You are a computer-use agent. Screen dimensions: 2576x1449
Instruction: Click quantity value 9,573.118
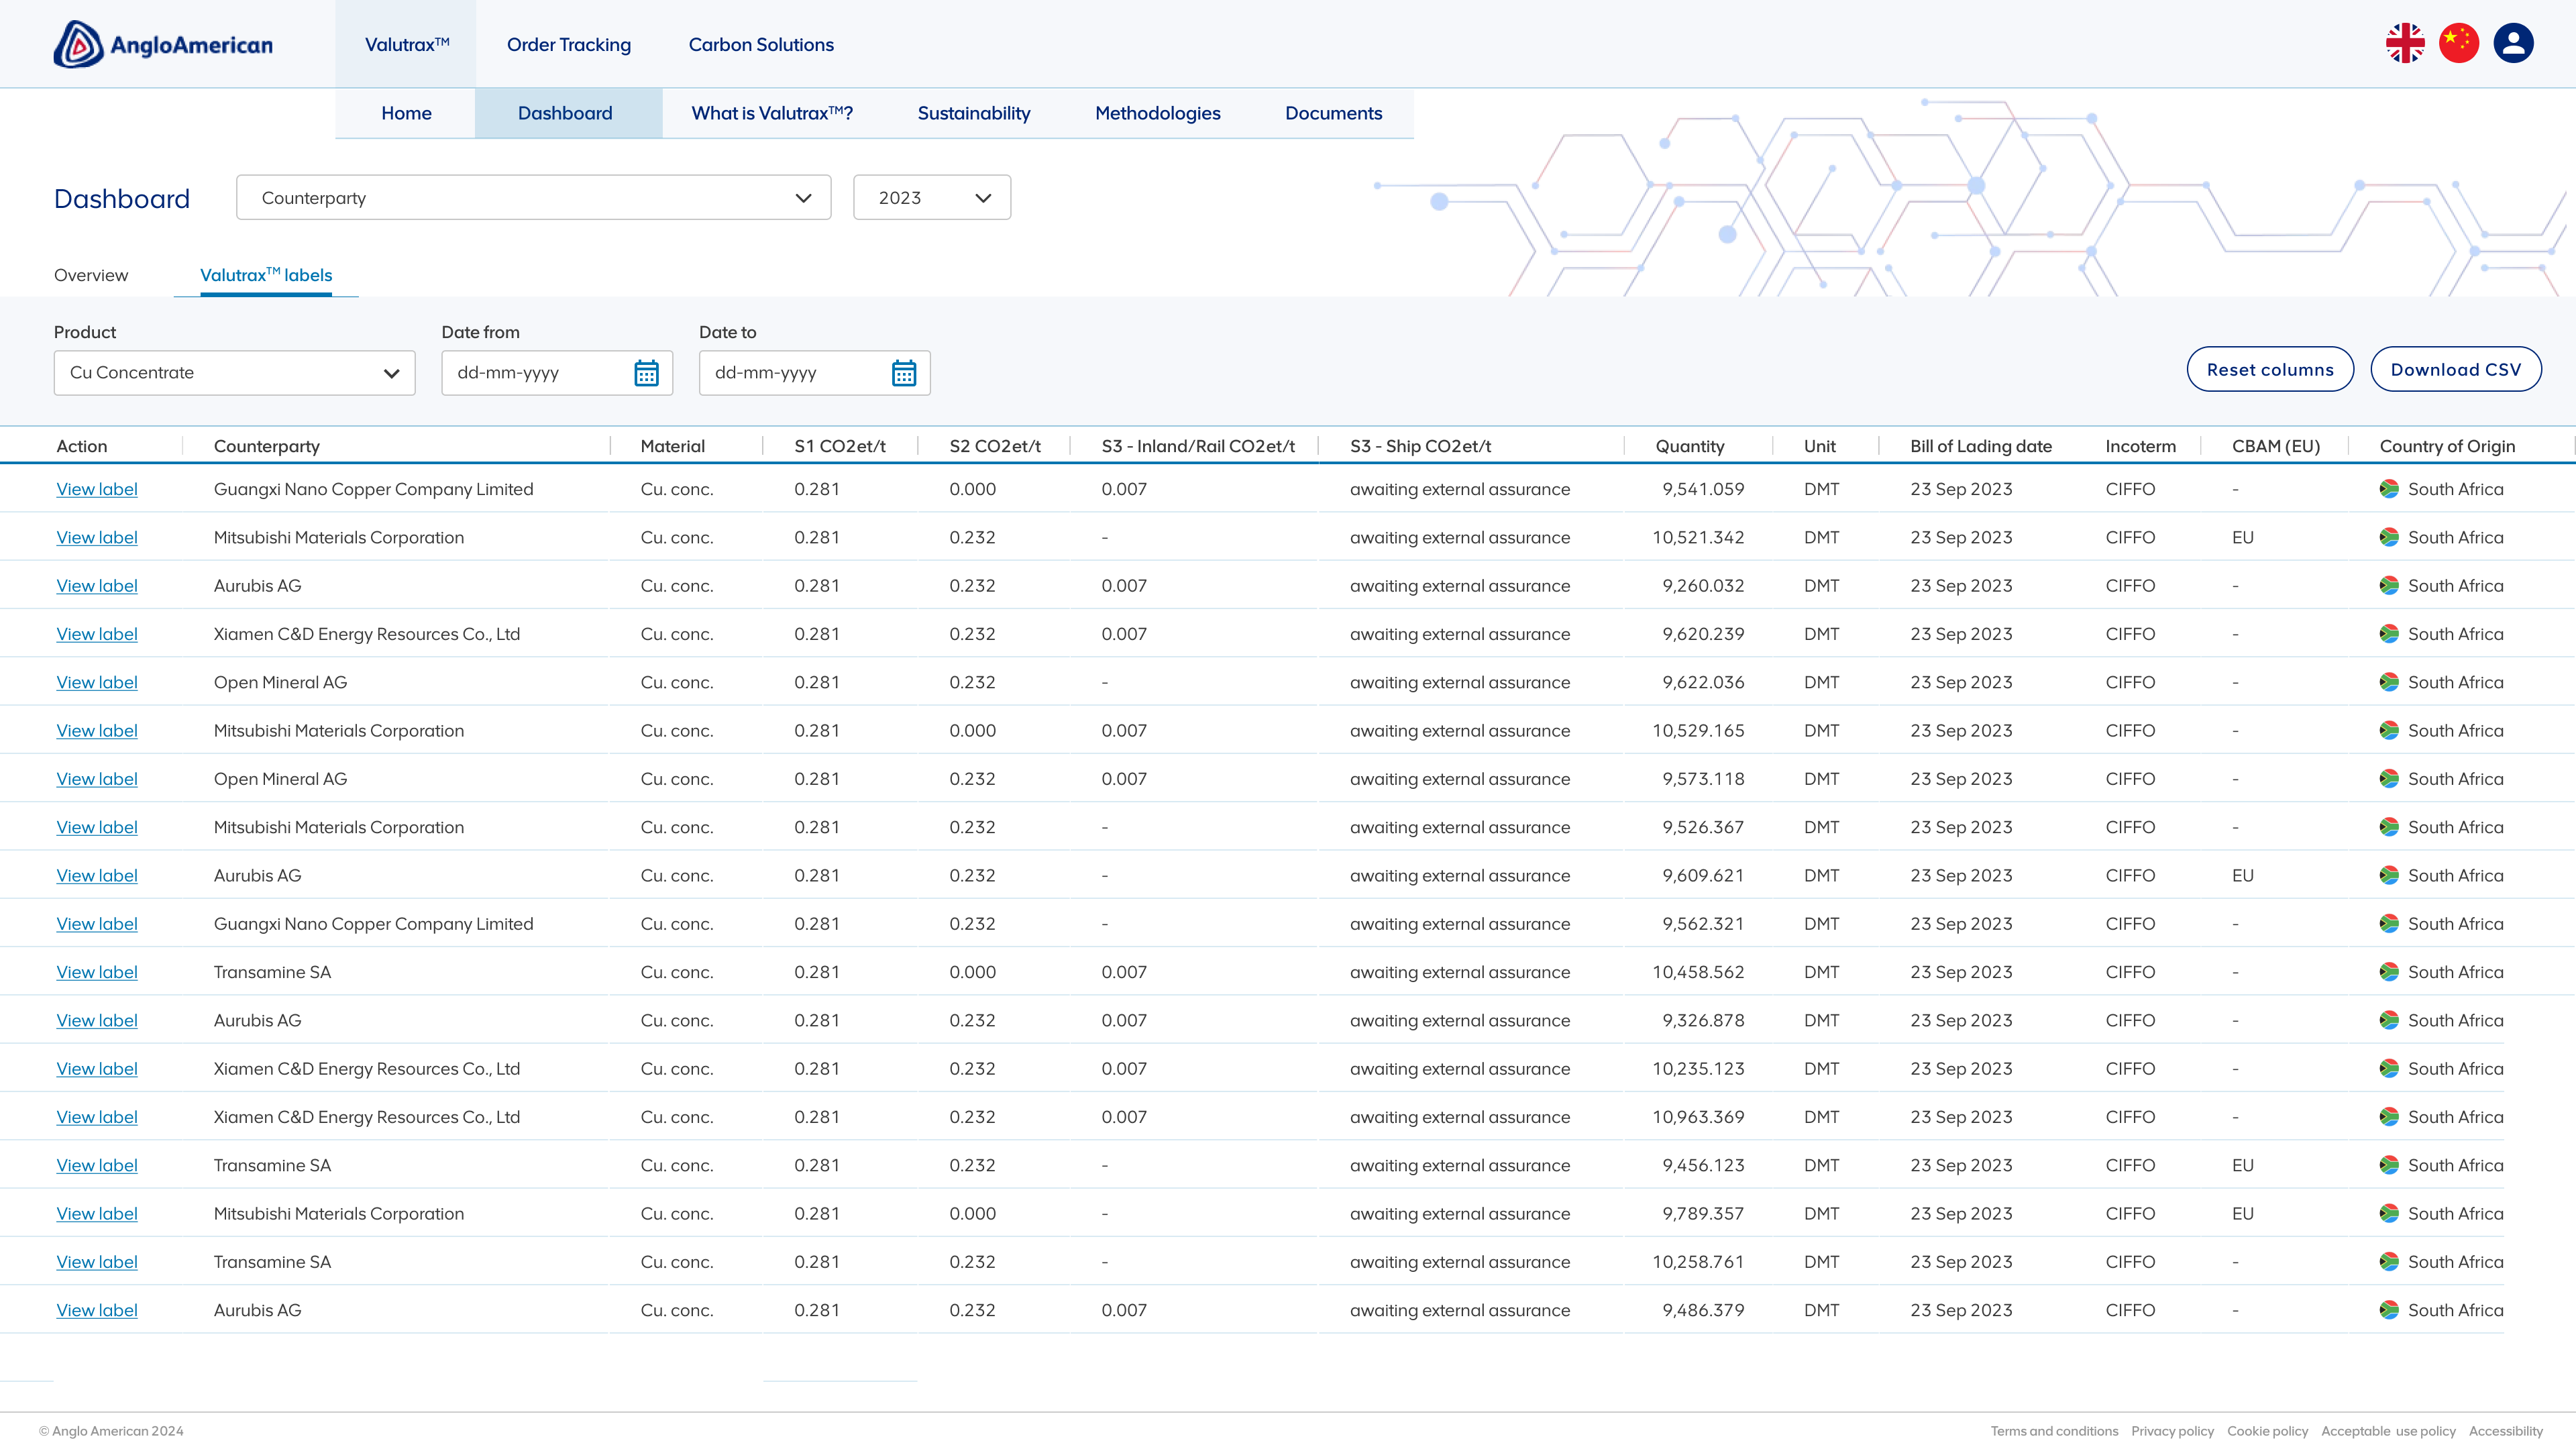click(1703, 779)
